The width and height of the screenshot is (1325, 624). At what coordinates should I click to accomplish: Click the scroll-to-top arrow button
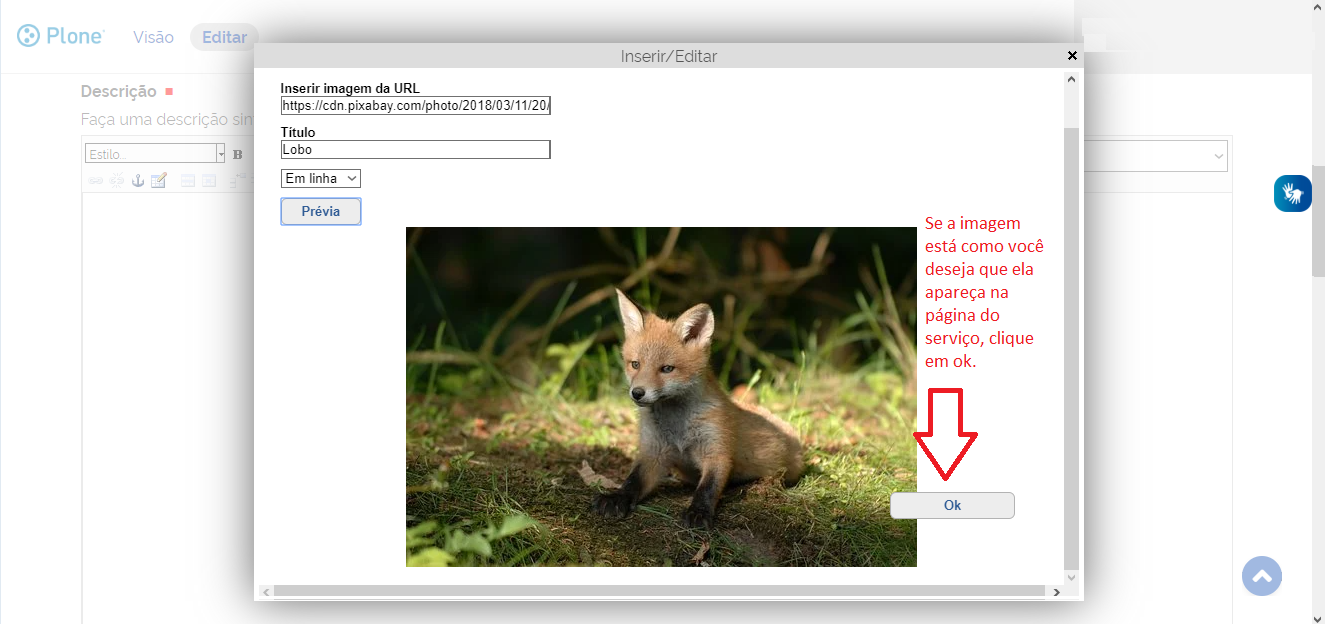pos(1261,576)
